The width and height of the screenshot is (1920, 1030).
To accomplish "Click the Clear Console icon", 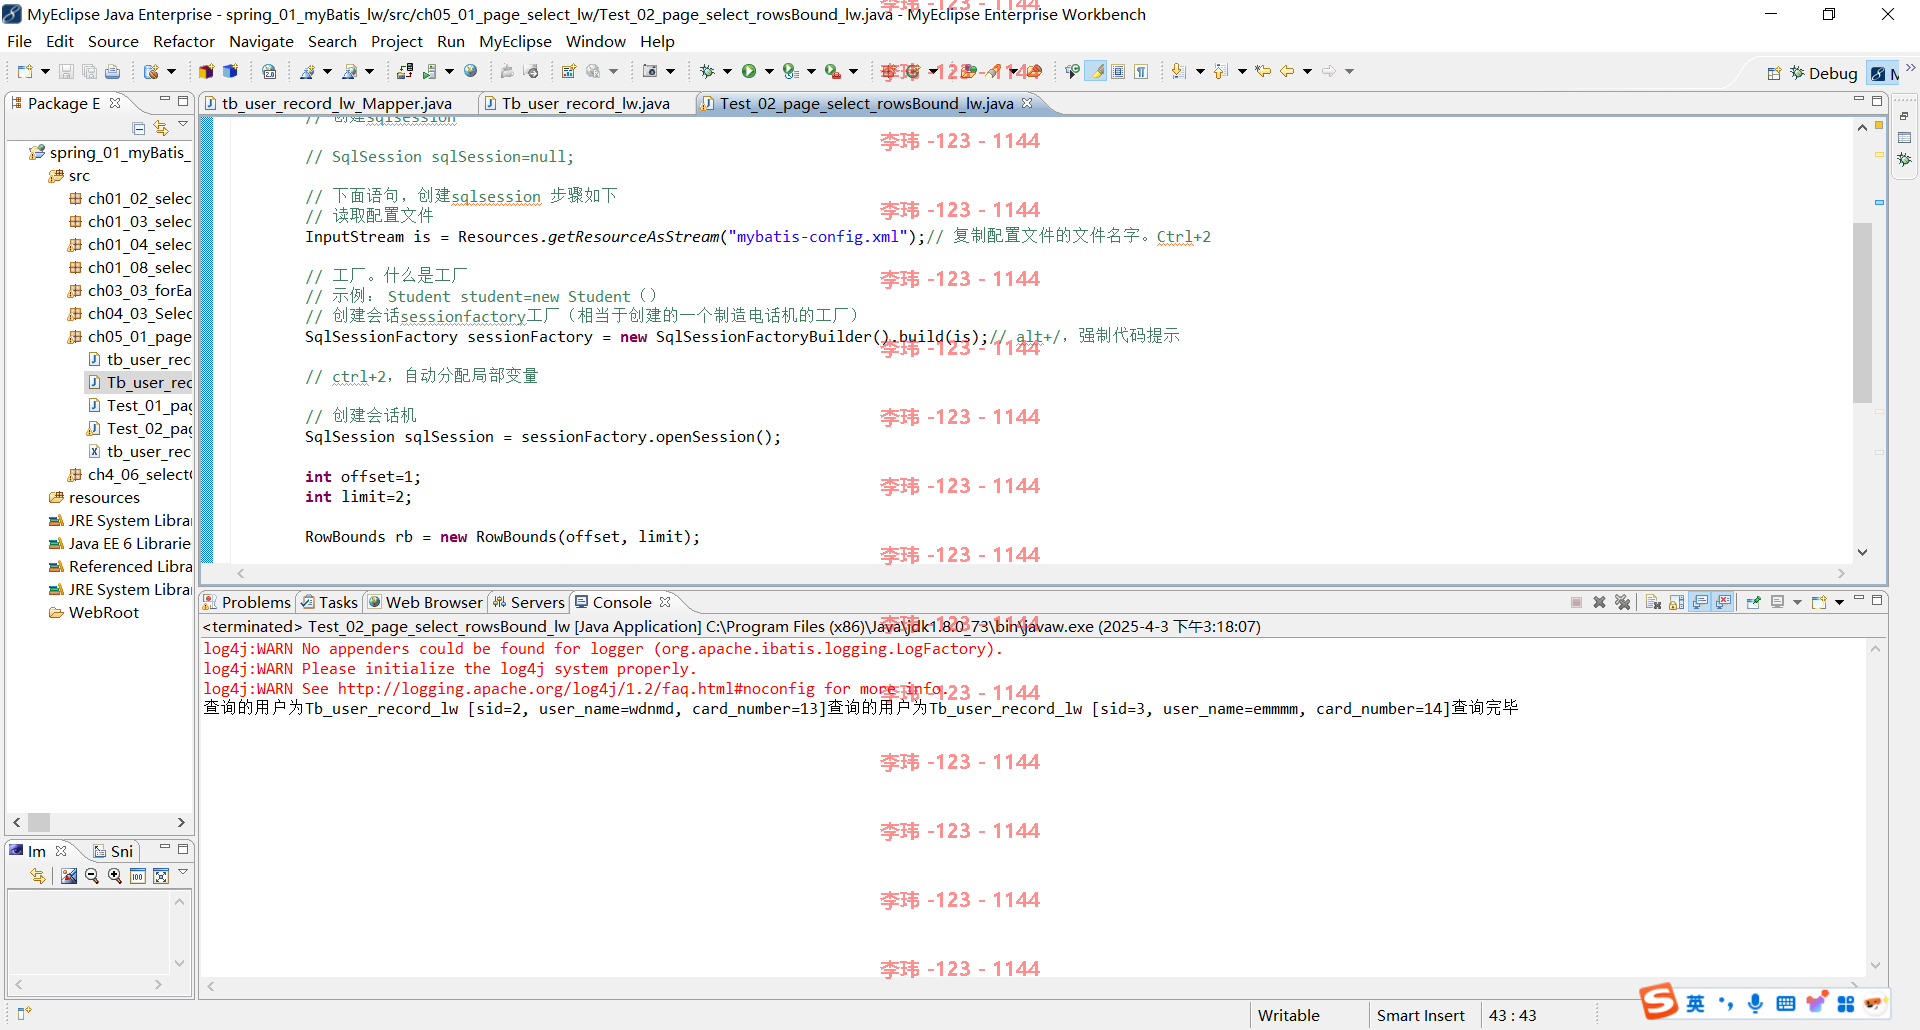I will tap(1653, 602).
